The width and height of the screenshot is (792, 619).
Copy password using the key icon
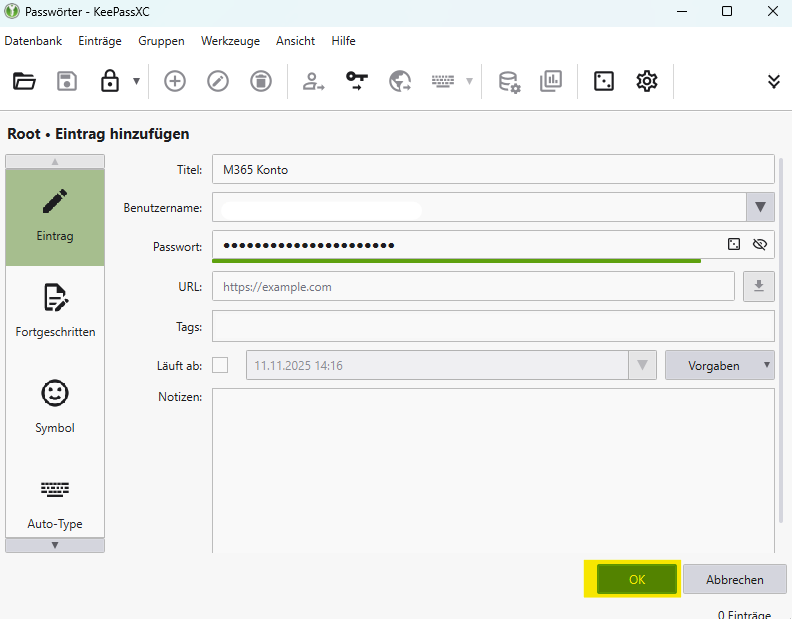click(x=357, y=81)
